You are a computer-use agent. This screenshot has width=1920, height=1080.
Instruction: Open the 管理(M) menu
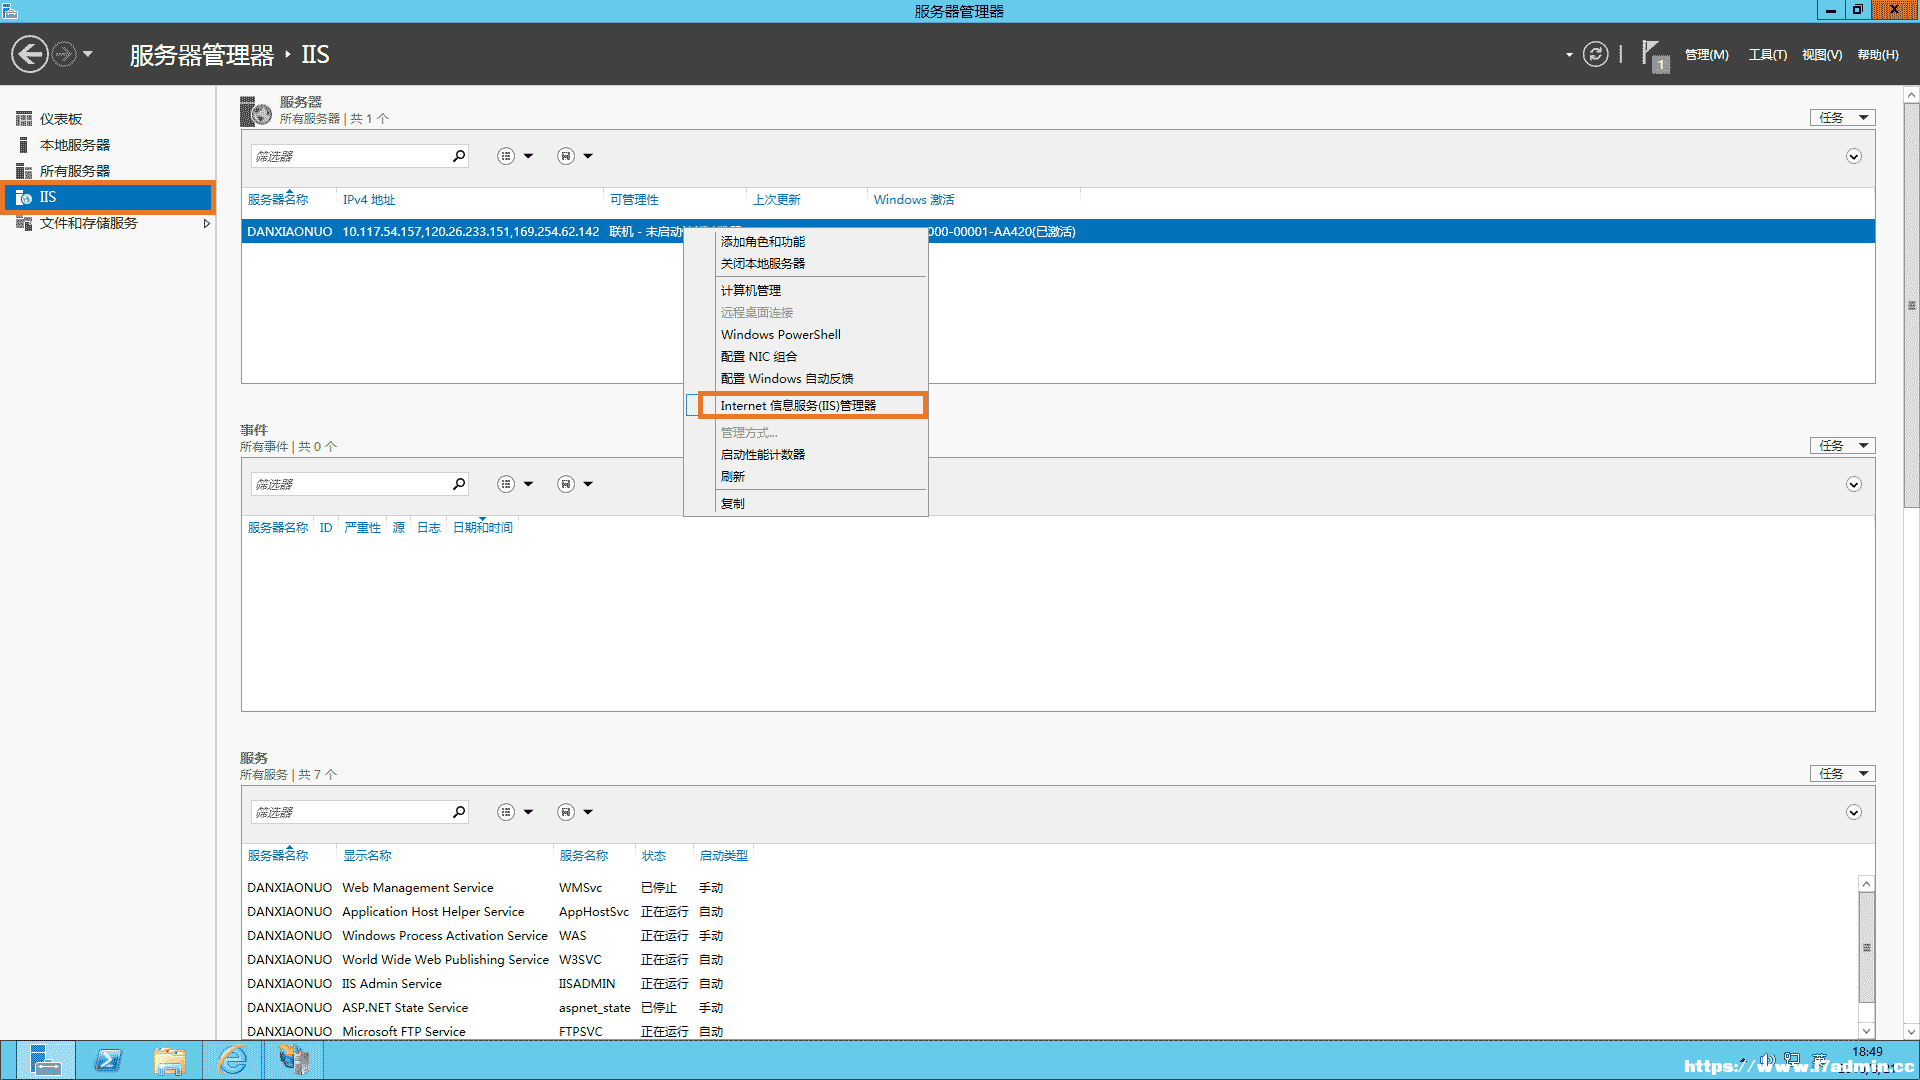(x=1707, y=55)
